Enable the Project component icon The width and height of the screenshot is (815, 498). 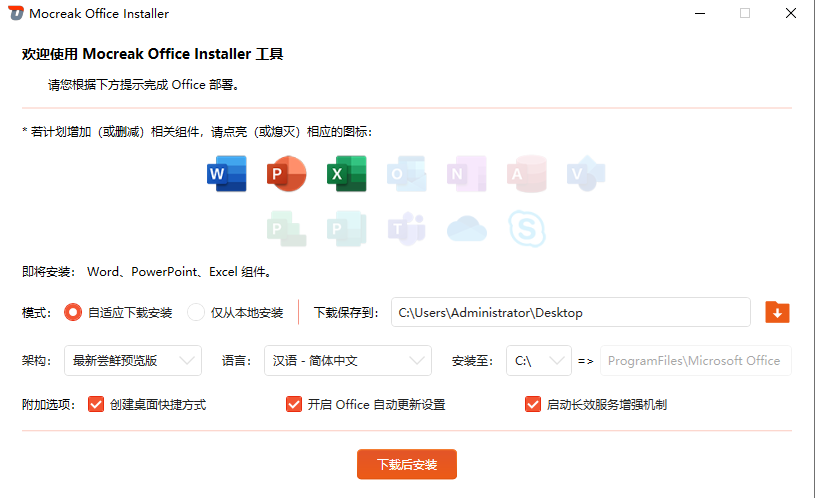click(286, 229)
